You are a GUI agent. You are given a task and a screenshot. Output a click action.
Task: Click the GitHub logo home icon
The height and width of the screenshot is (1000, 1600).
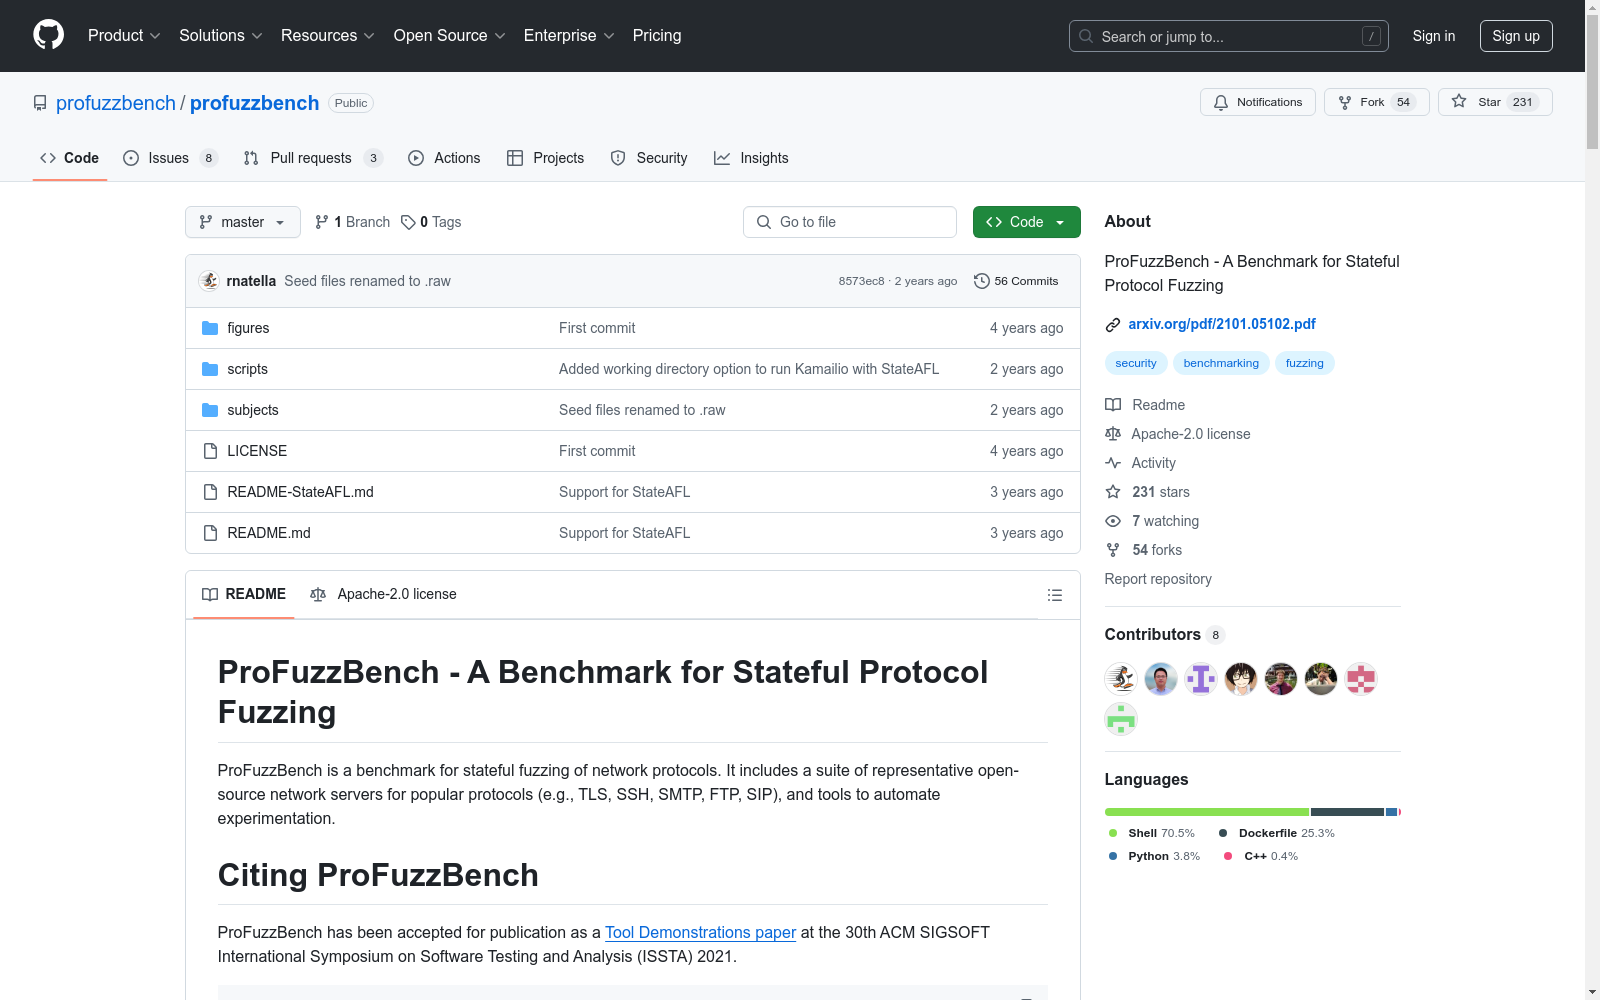48,35
